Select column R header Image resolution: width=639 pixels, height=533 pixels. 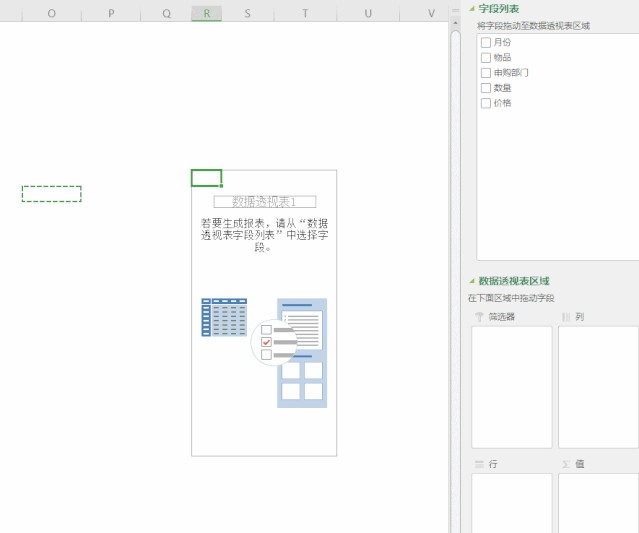[206, 13]
